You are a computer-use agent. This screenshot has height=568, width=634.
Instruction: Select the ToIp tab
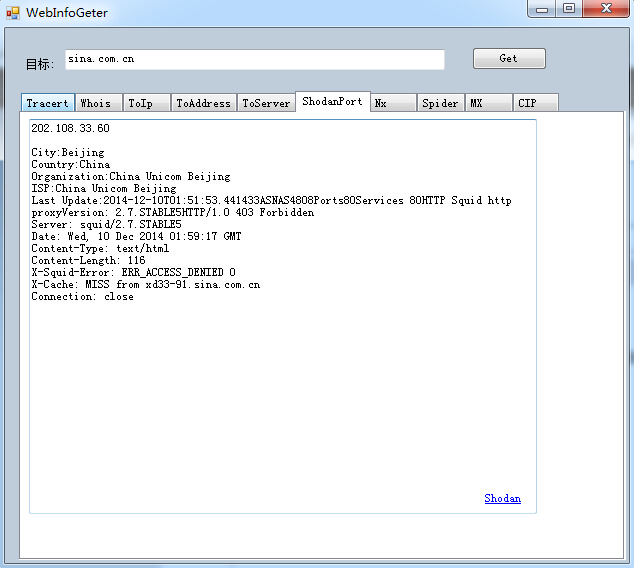click(146, 103)
